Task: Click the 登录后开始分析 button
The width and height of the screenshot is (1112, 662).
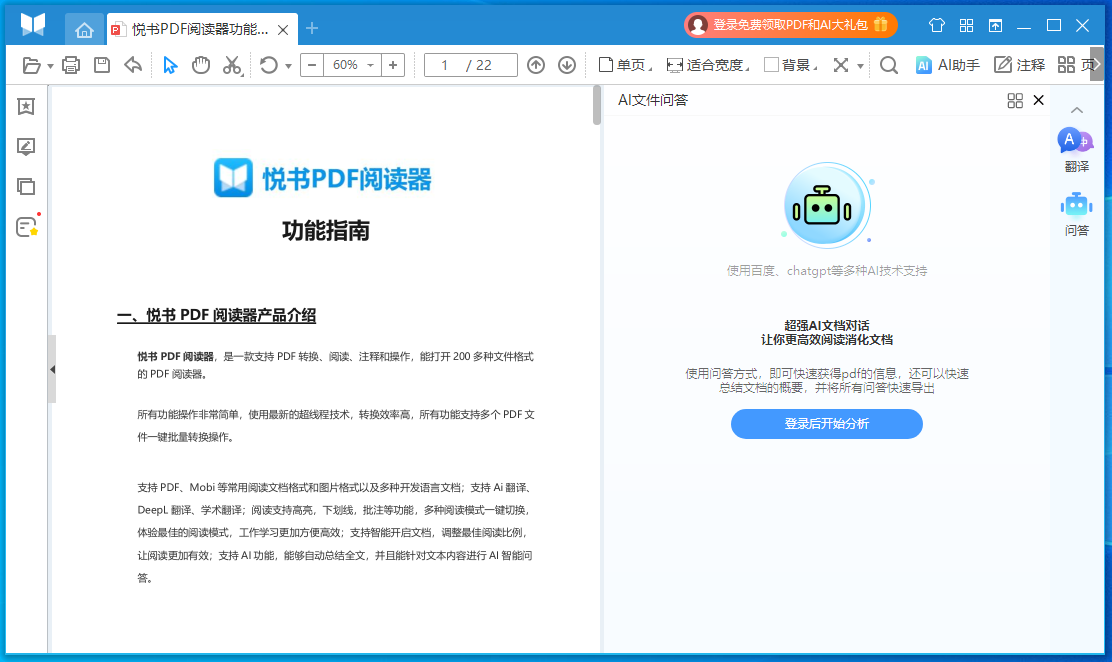Action: (x=826, y=424)
